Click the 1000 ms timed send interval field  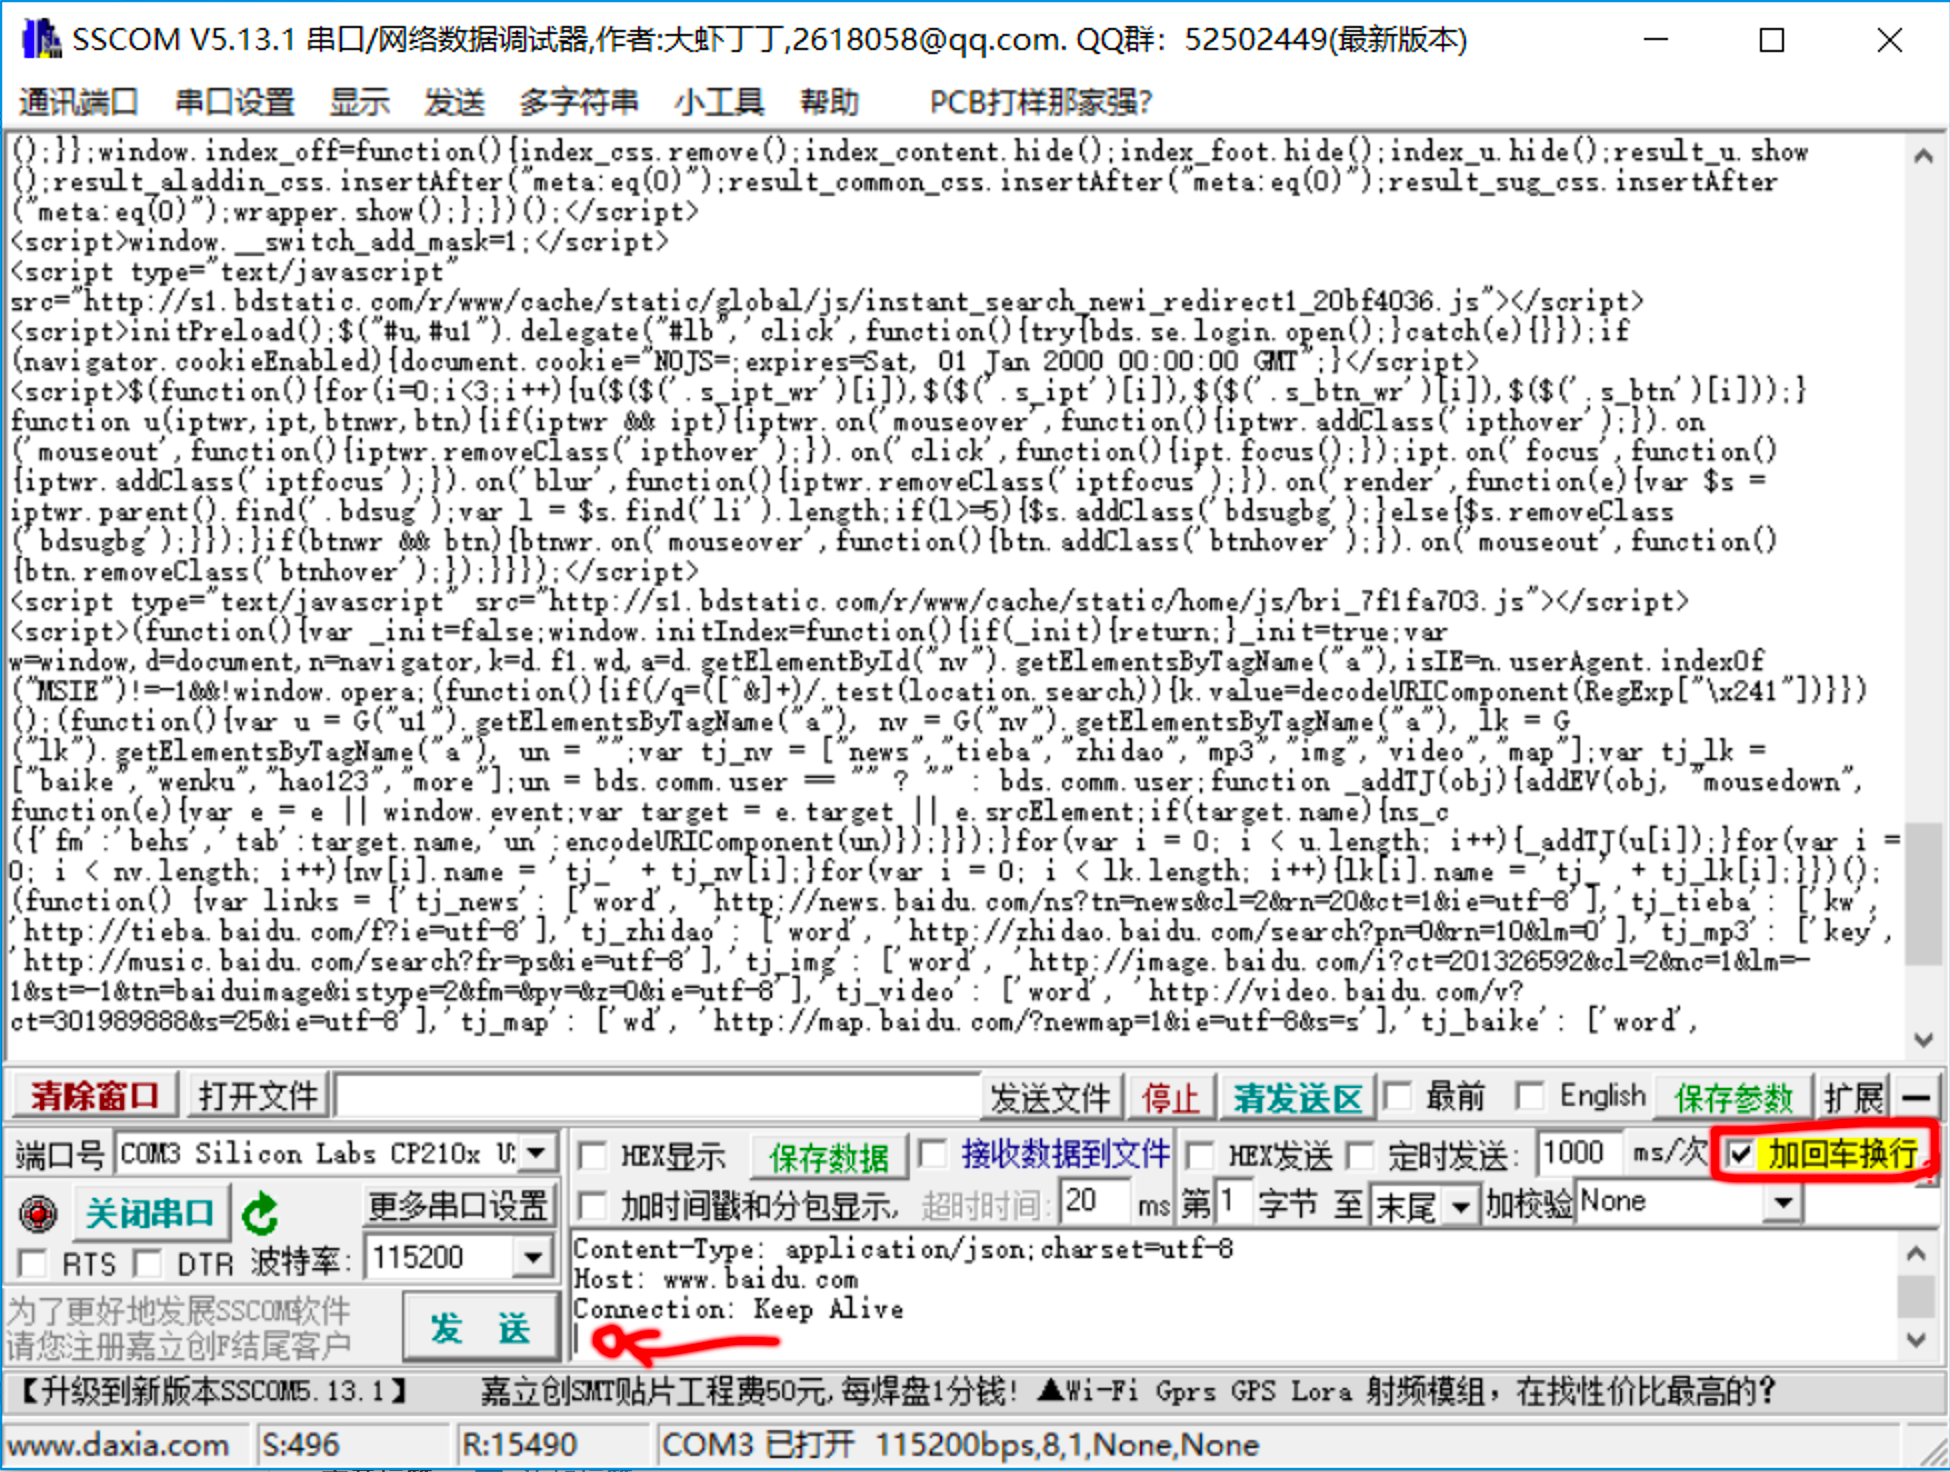[1577, 1153]
